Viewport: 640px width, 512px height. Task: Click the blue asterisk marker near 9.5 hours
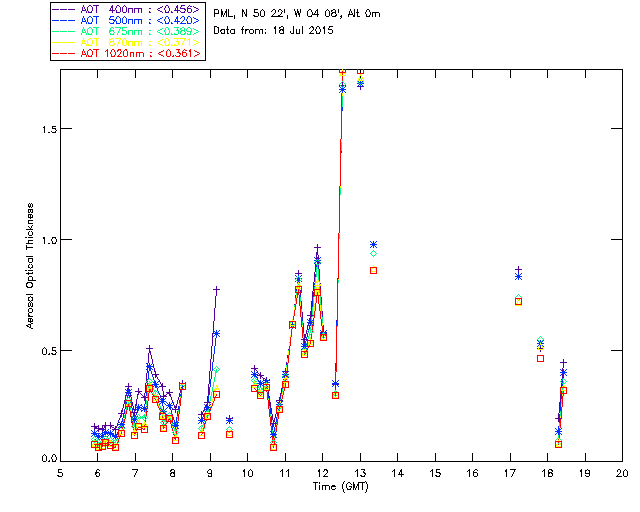(x=229, y=420)
